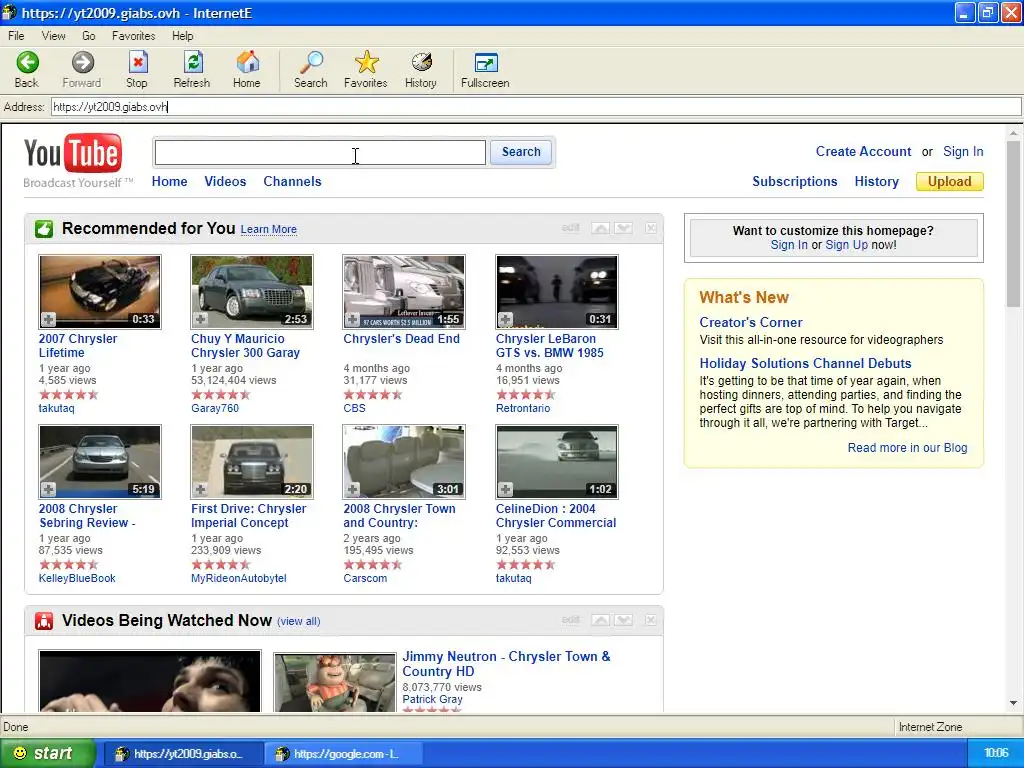Click the yellow Upload button
This screenshot has width=1024, height=768.
950,182
